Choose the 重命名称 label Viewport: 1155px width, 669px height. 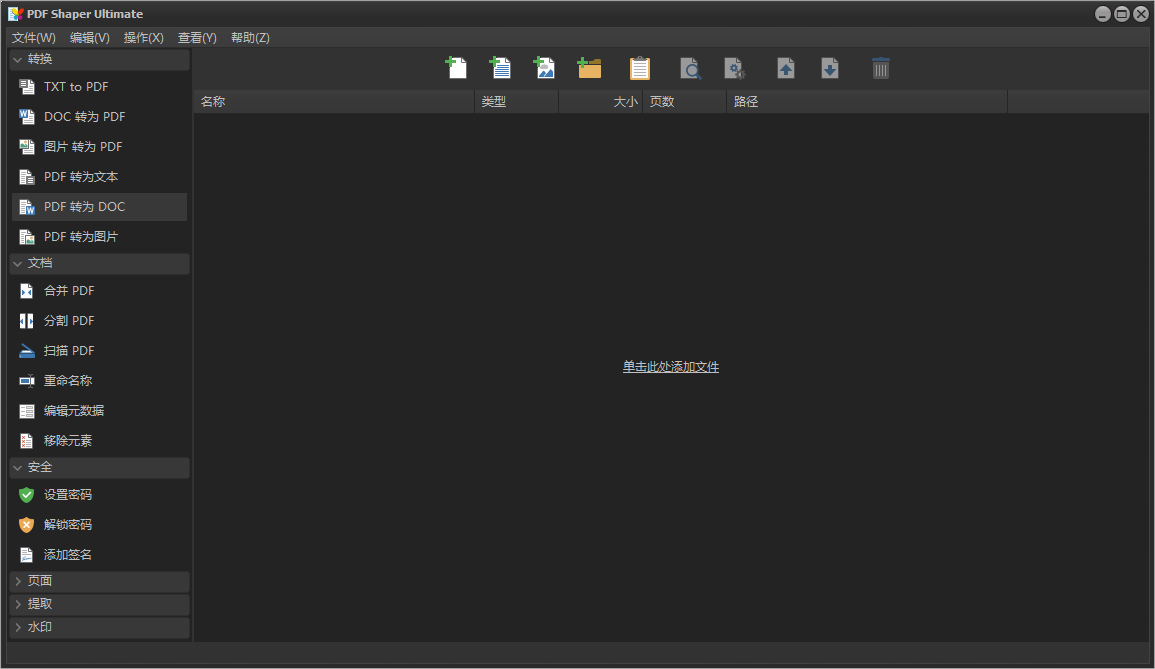click(68, 381)
